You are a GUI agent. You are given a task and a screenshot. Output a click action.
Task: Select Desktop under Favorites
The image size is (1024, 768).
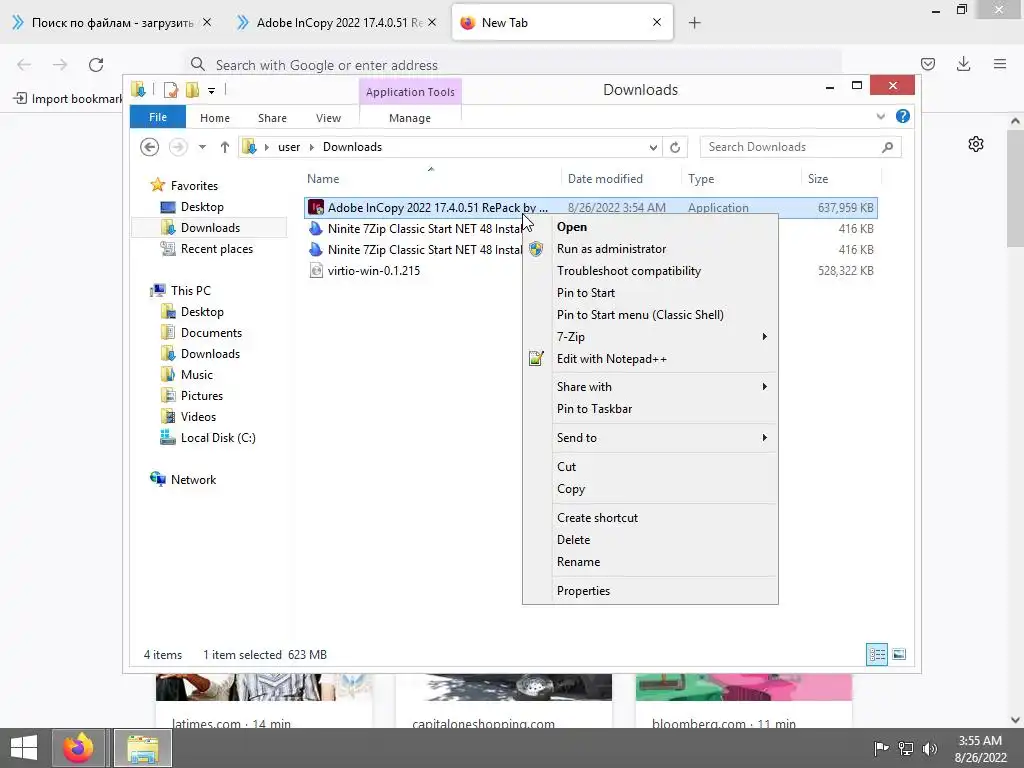point(202,207)
